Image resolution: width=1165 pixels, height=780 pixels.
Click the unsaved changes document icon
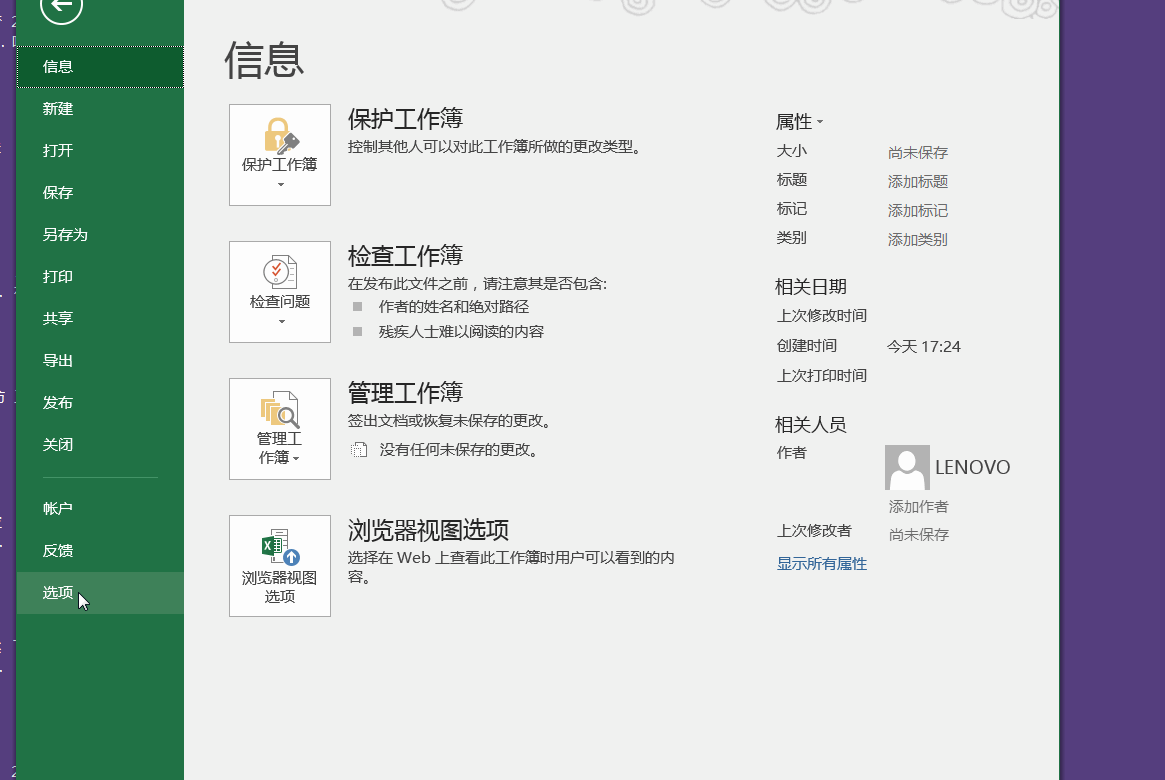pos(358,450)
